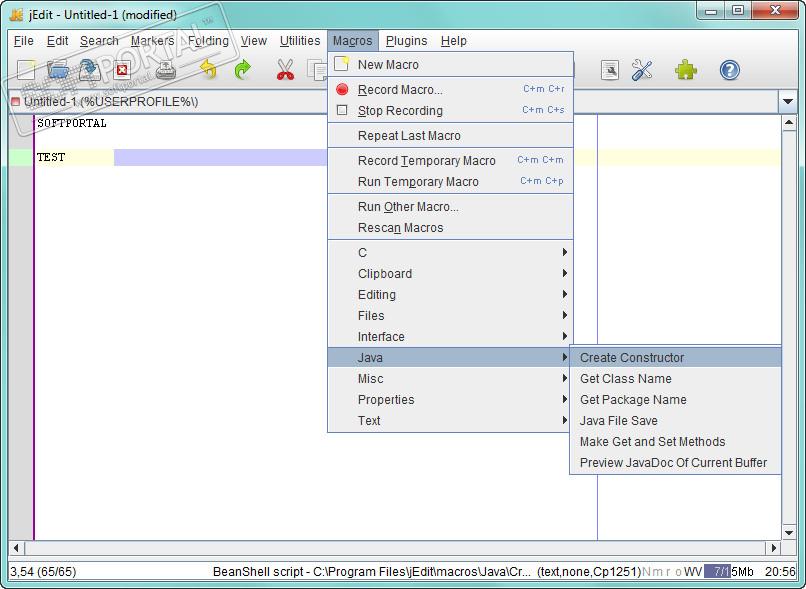Click the red Record Macro icon
The width and height of the screenshot is (806, 589).
coord(342,89)
